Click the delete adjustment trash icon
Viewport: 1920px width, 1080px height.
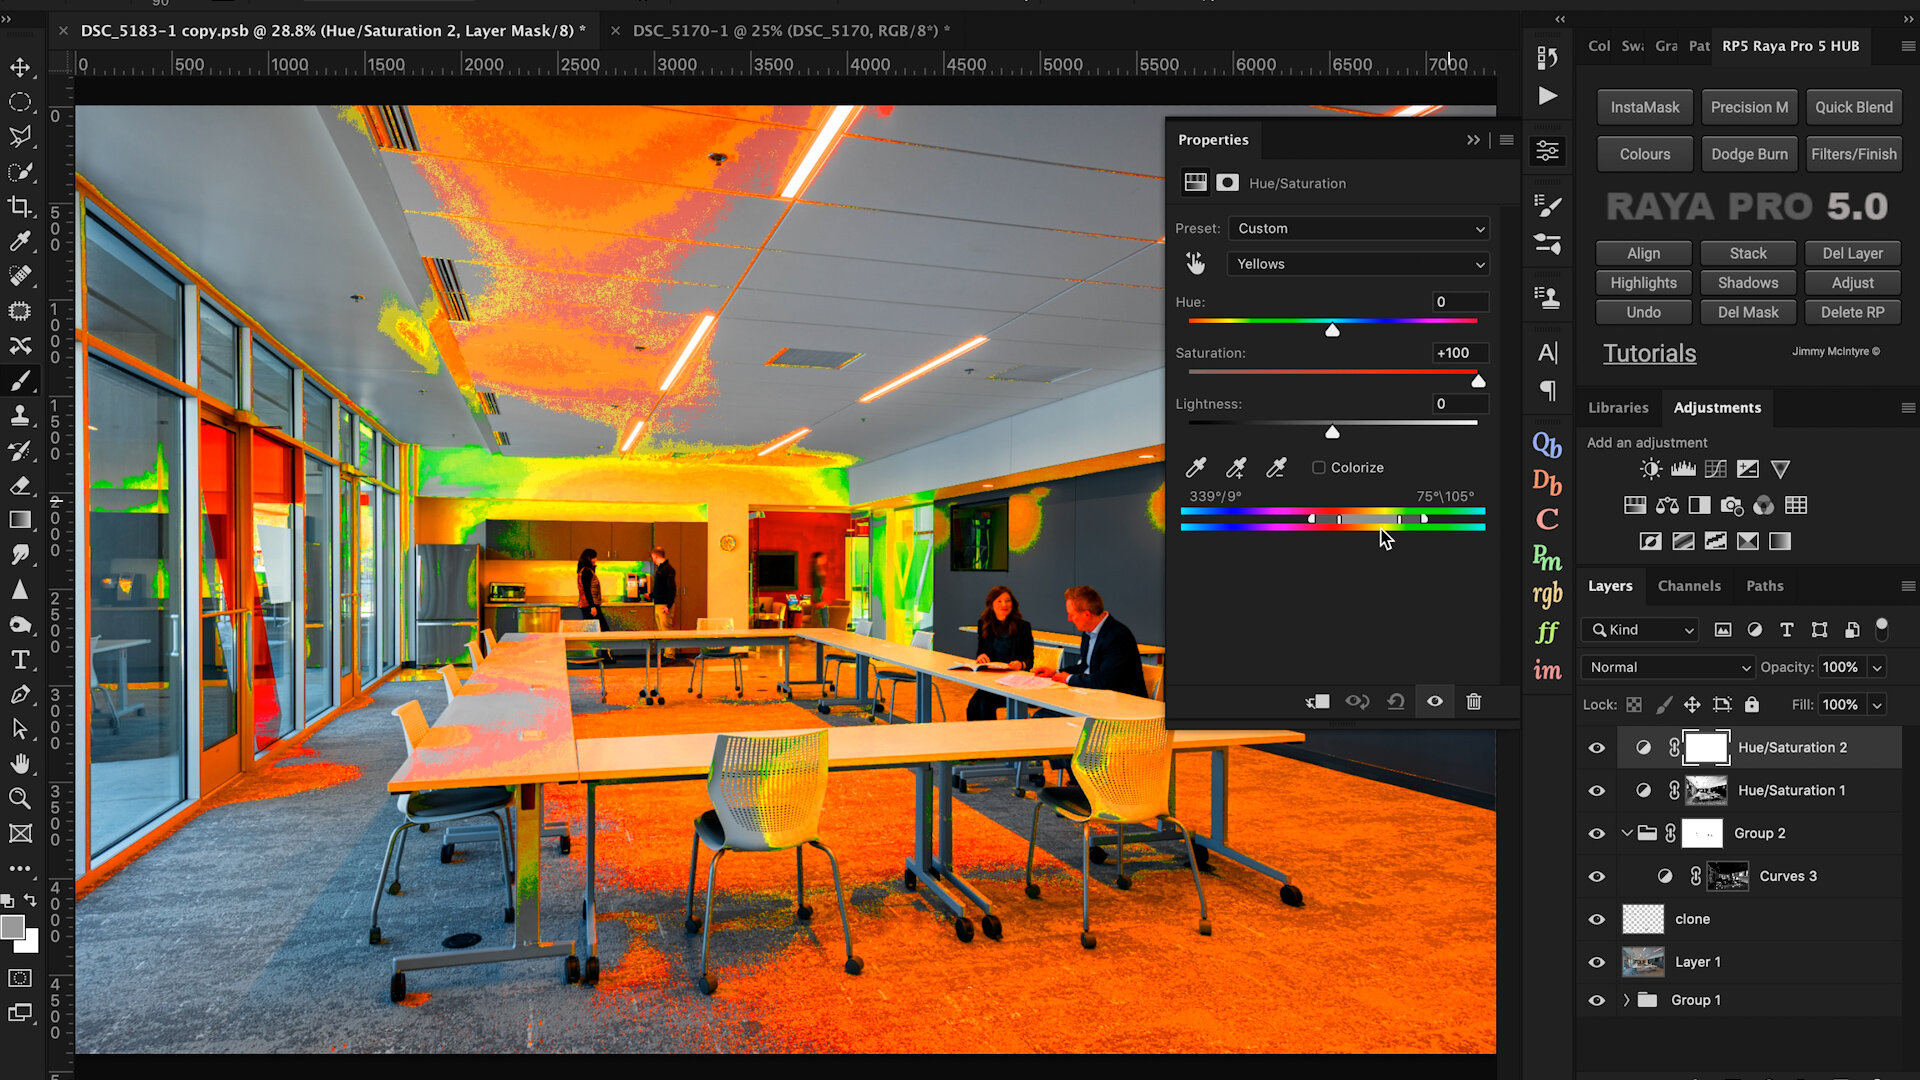(1474, 701)
